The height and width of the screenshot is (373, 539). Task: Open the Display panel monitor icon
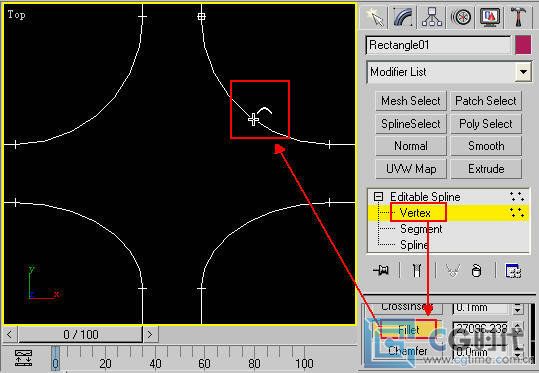click(490, 17)
